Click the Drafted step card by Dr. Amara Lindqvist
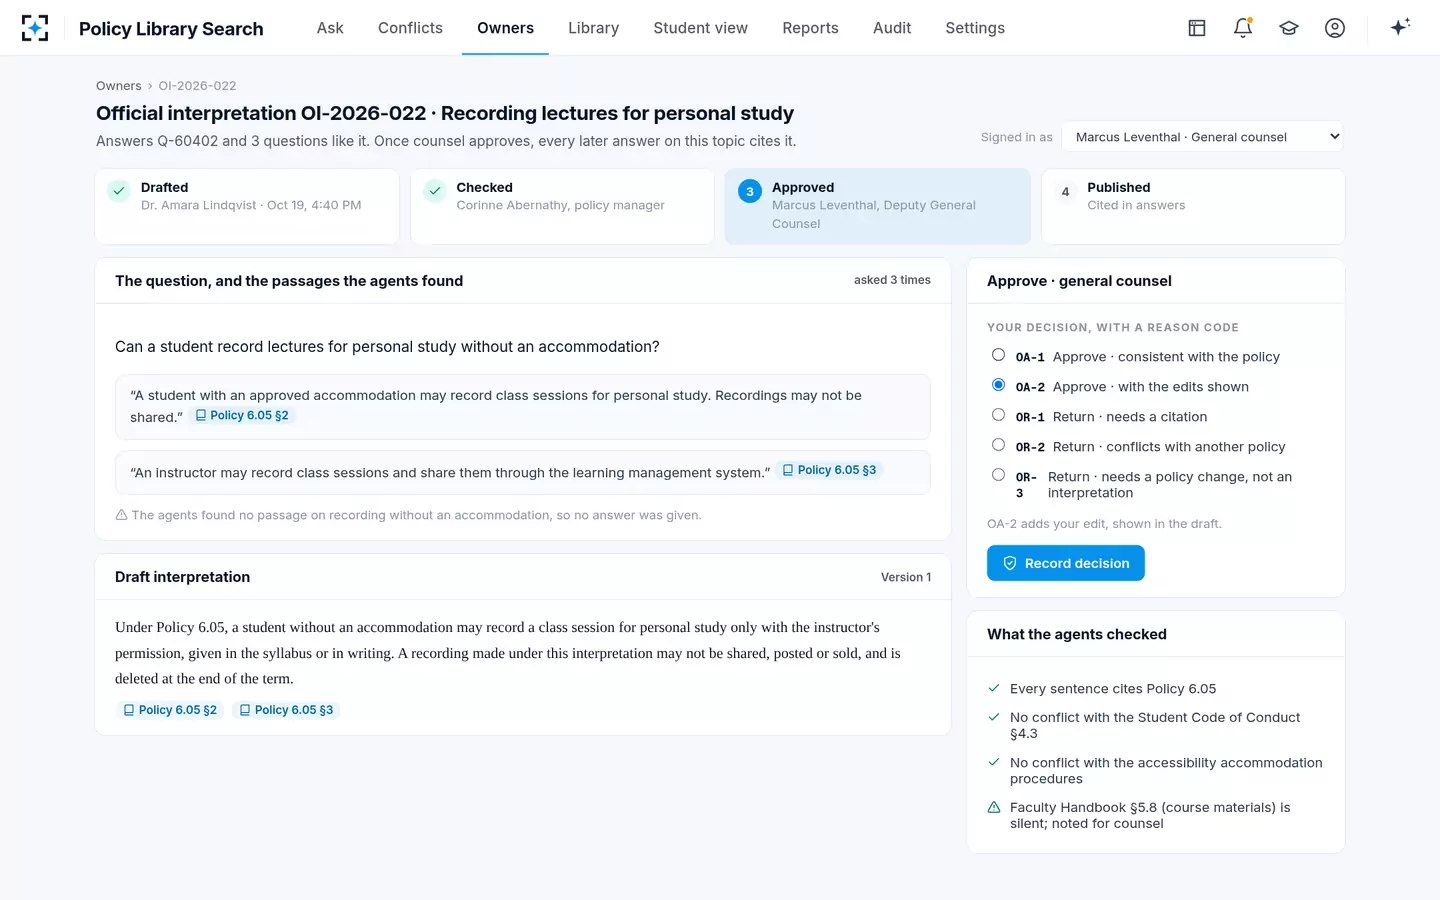The image size is (1440, 900). point(247,206)
